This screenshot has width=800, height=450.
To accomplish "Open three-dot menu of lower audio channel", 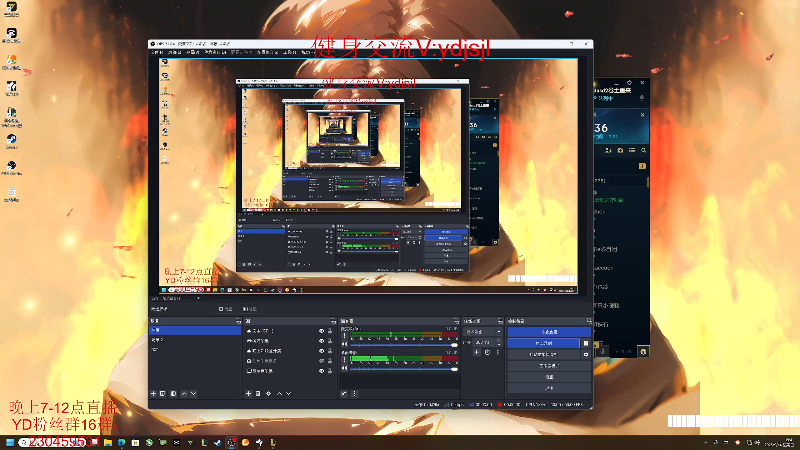I will tap(344, 360).
